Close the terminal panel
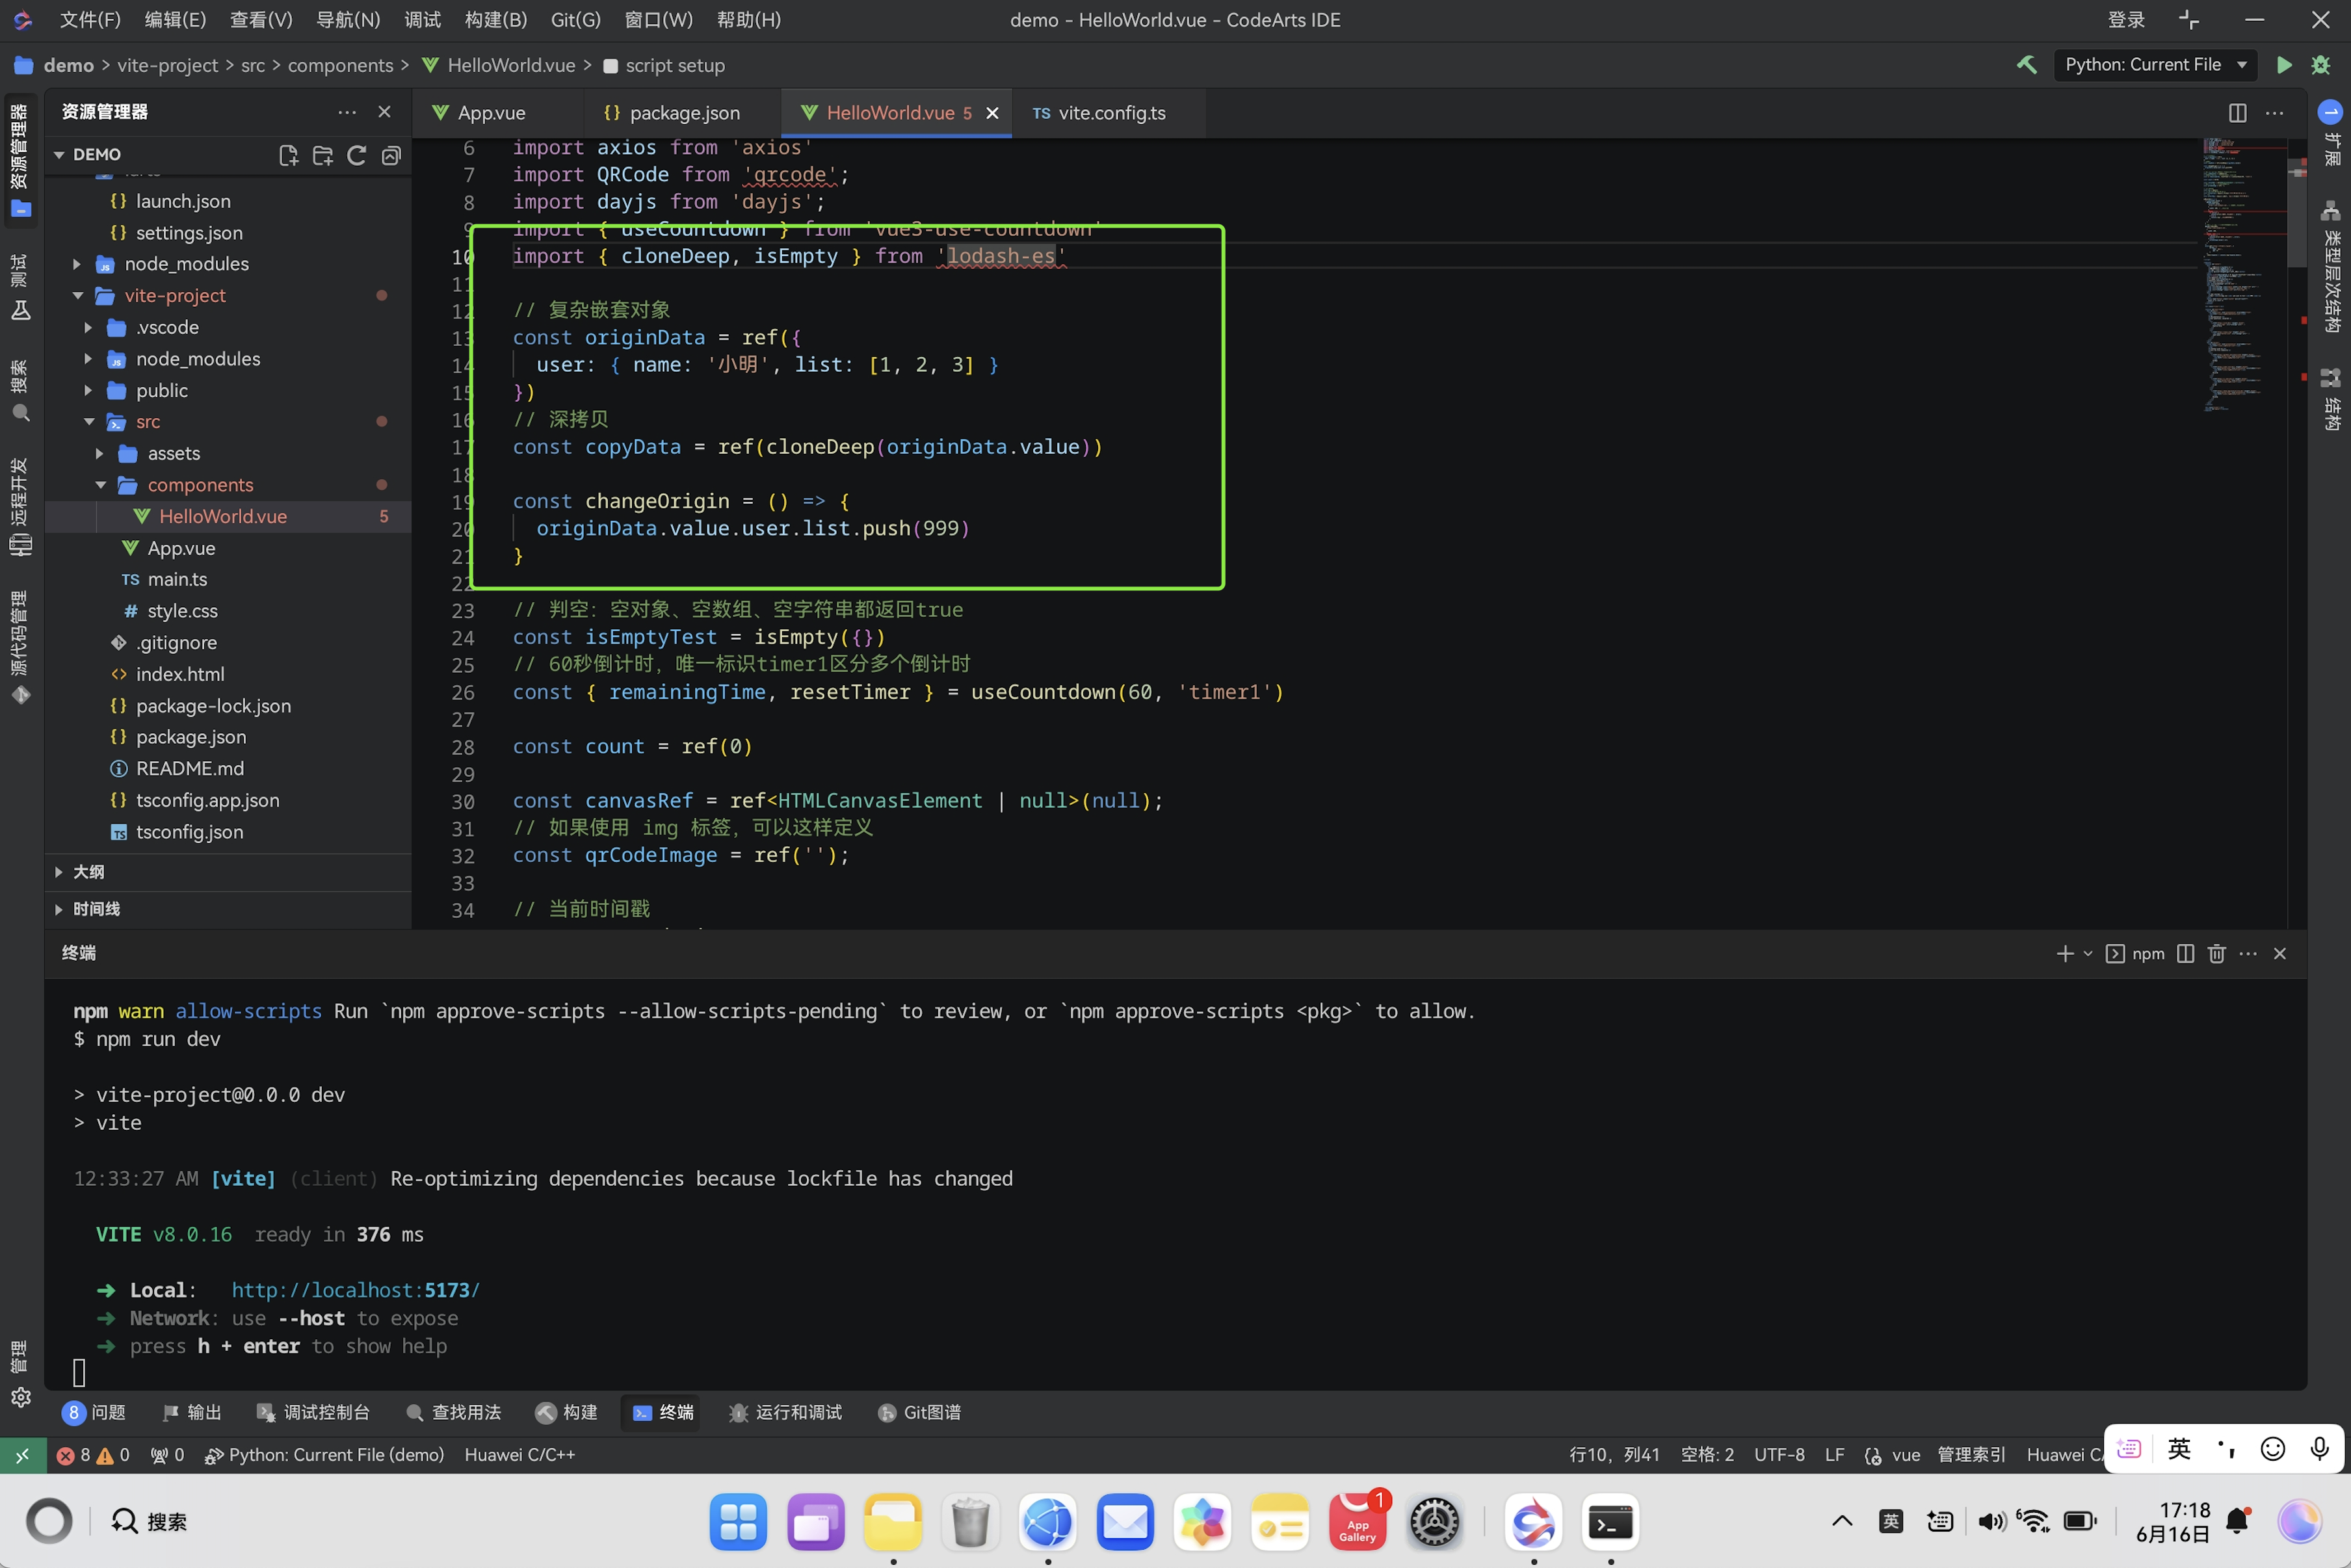Image resolution: width=2351 pixels, height=1568 pixels. tap(2280, 953)
